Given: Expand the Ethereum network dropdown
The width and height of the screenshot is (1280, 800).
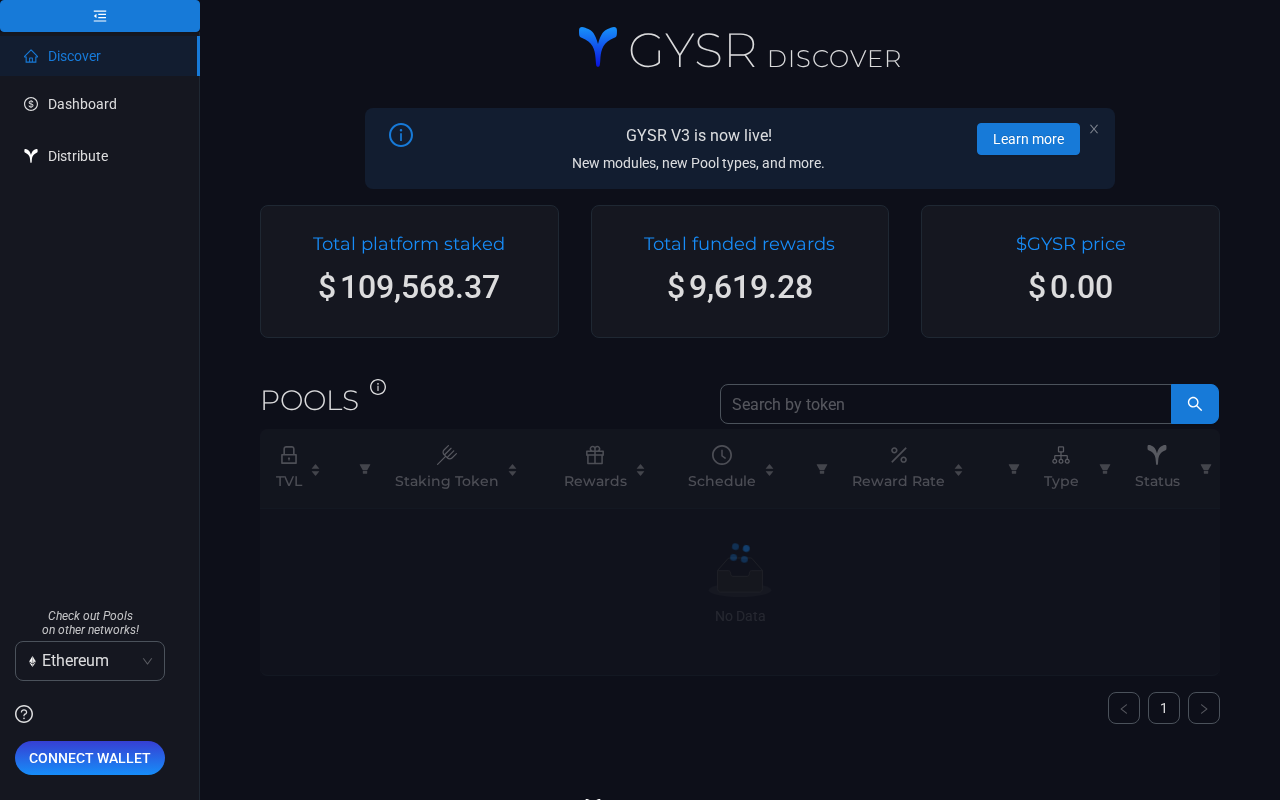Looking at the screenshot, I should (90, 661).
